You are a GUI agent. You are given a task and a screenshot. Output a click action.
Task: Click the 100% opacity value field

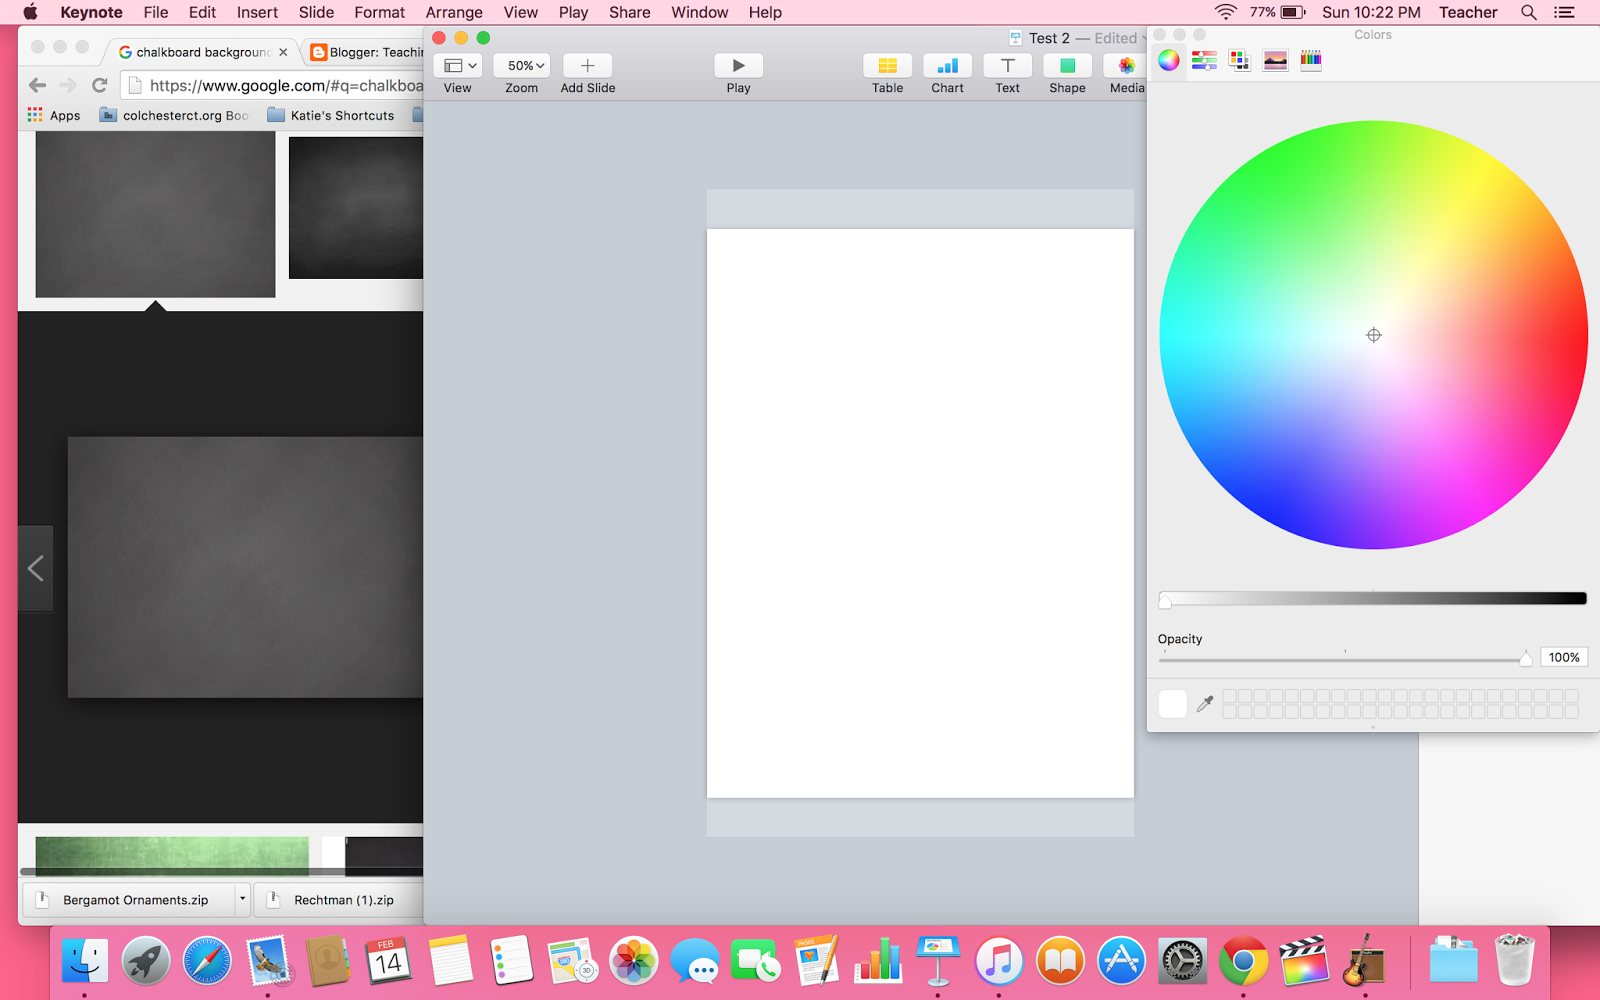pyautogui.click(x=1564, y=657)
